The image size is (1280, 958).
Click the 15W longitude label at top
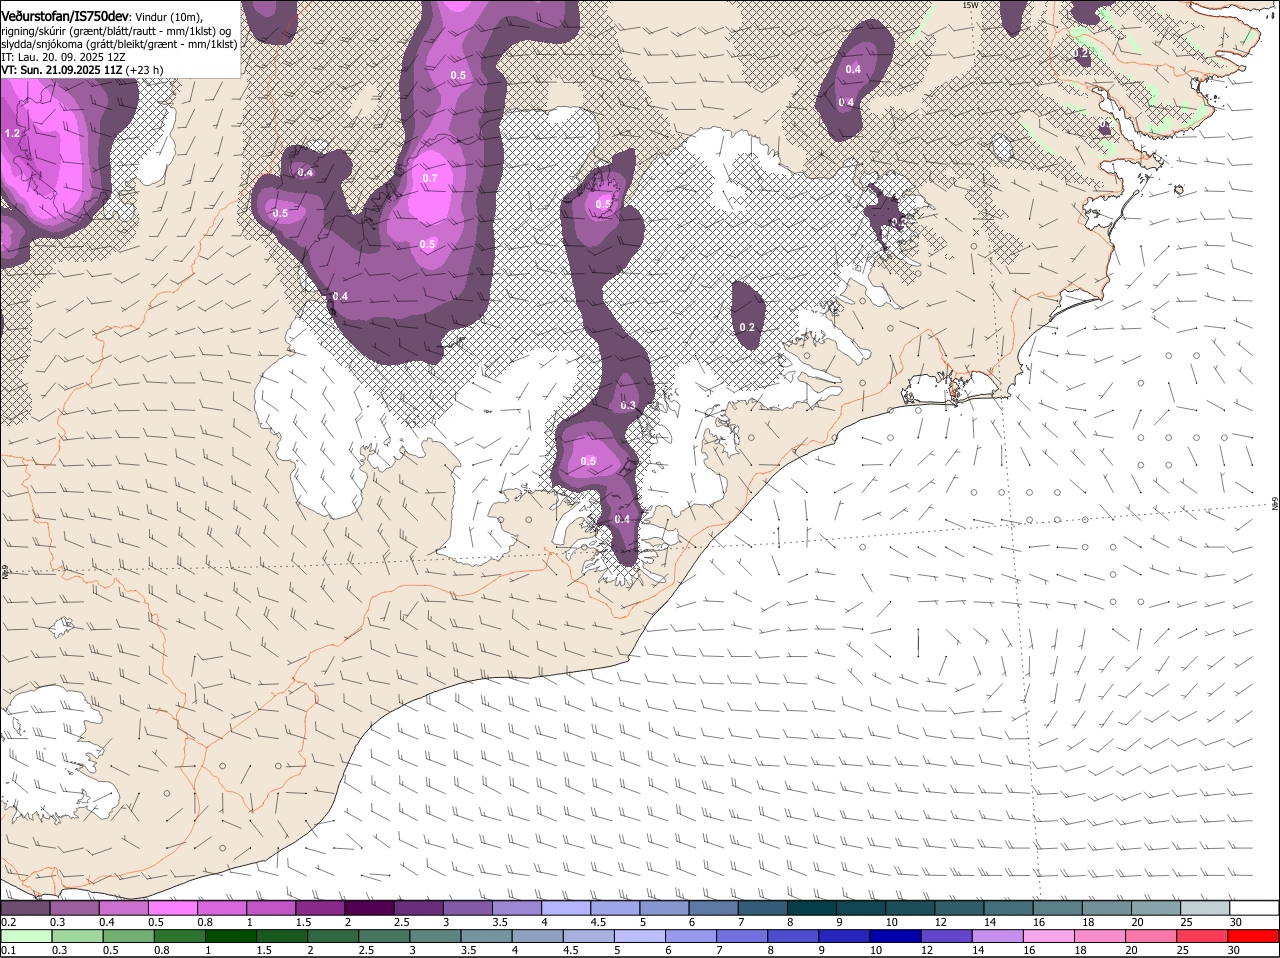click(969, 5)
